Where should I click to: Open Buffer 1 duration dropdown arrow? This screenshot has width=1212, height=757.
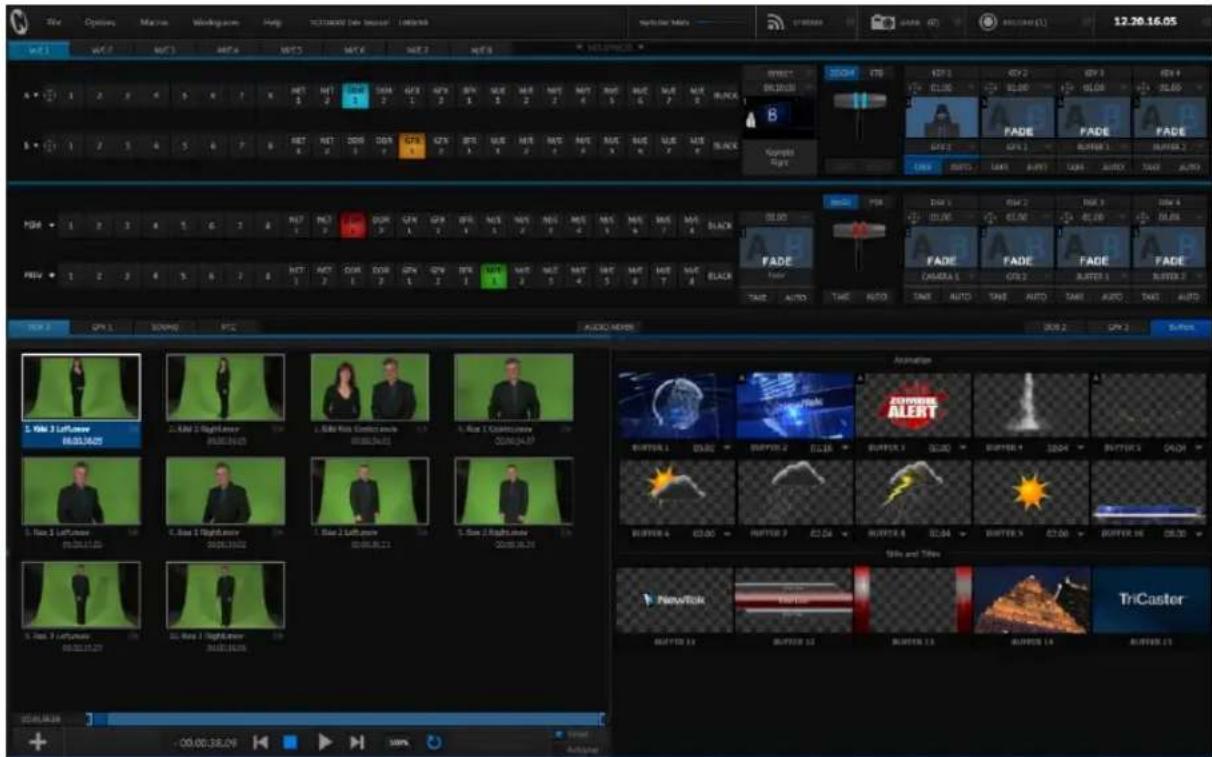tap(726, 449)
